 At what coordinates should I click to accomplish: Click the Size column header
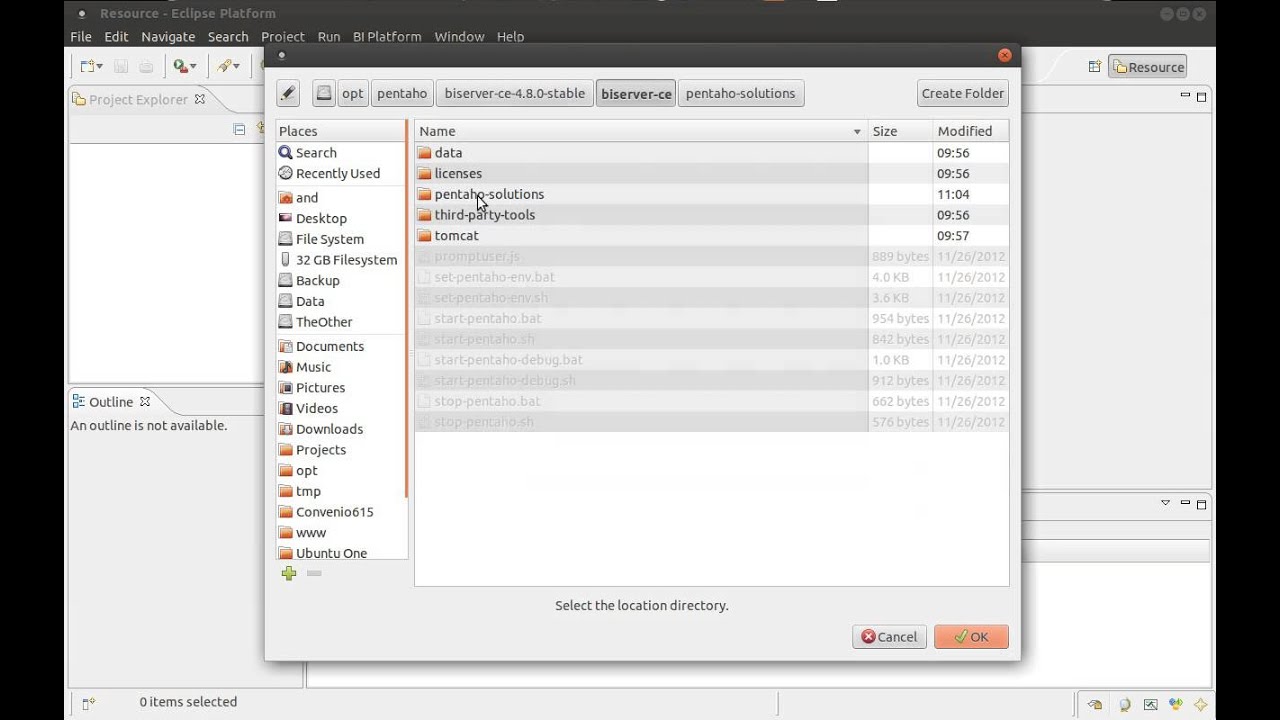pos(900,131)
